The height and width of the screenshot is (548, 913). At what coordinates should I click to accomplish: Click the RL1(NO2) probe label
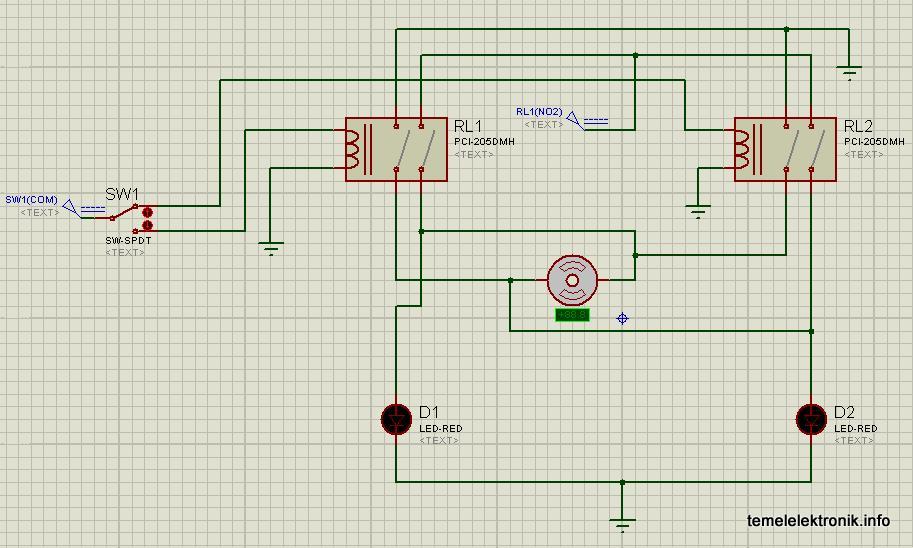tap(539, 111)
